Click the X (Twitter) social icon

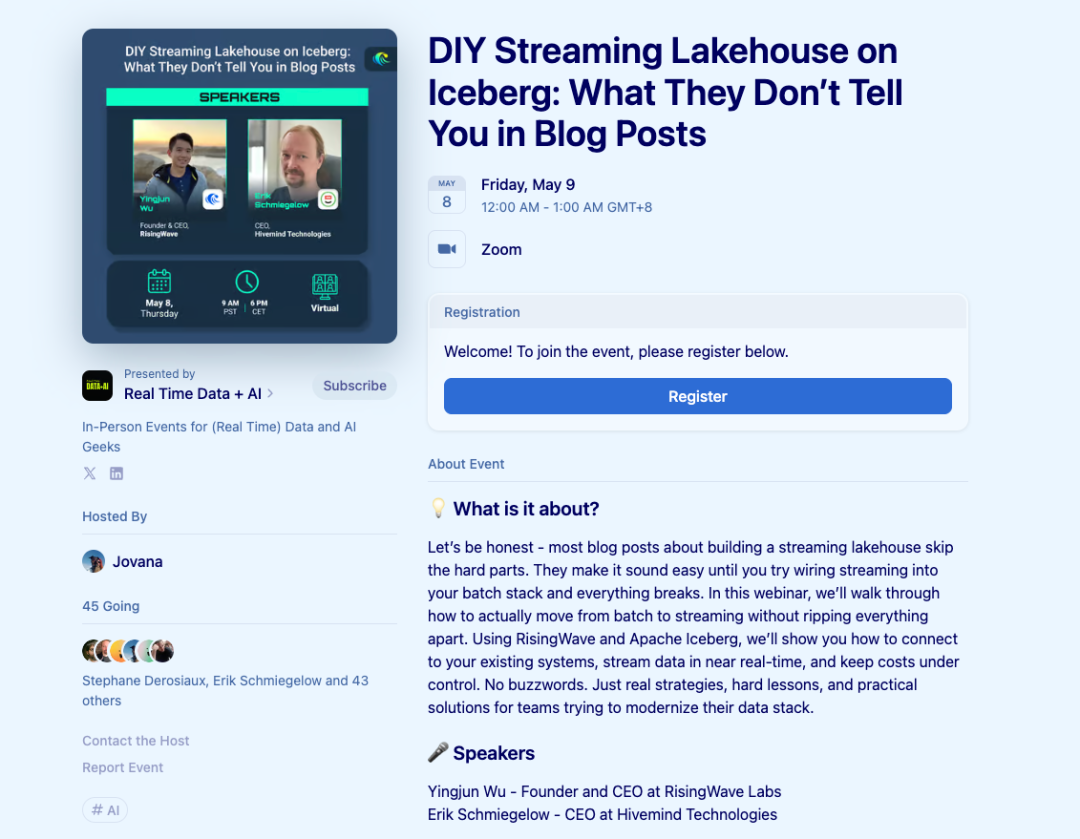click(x=90, y=473)
